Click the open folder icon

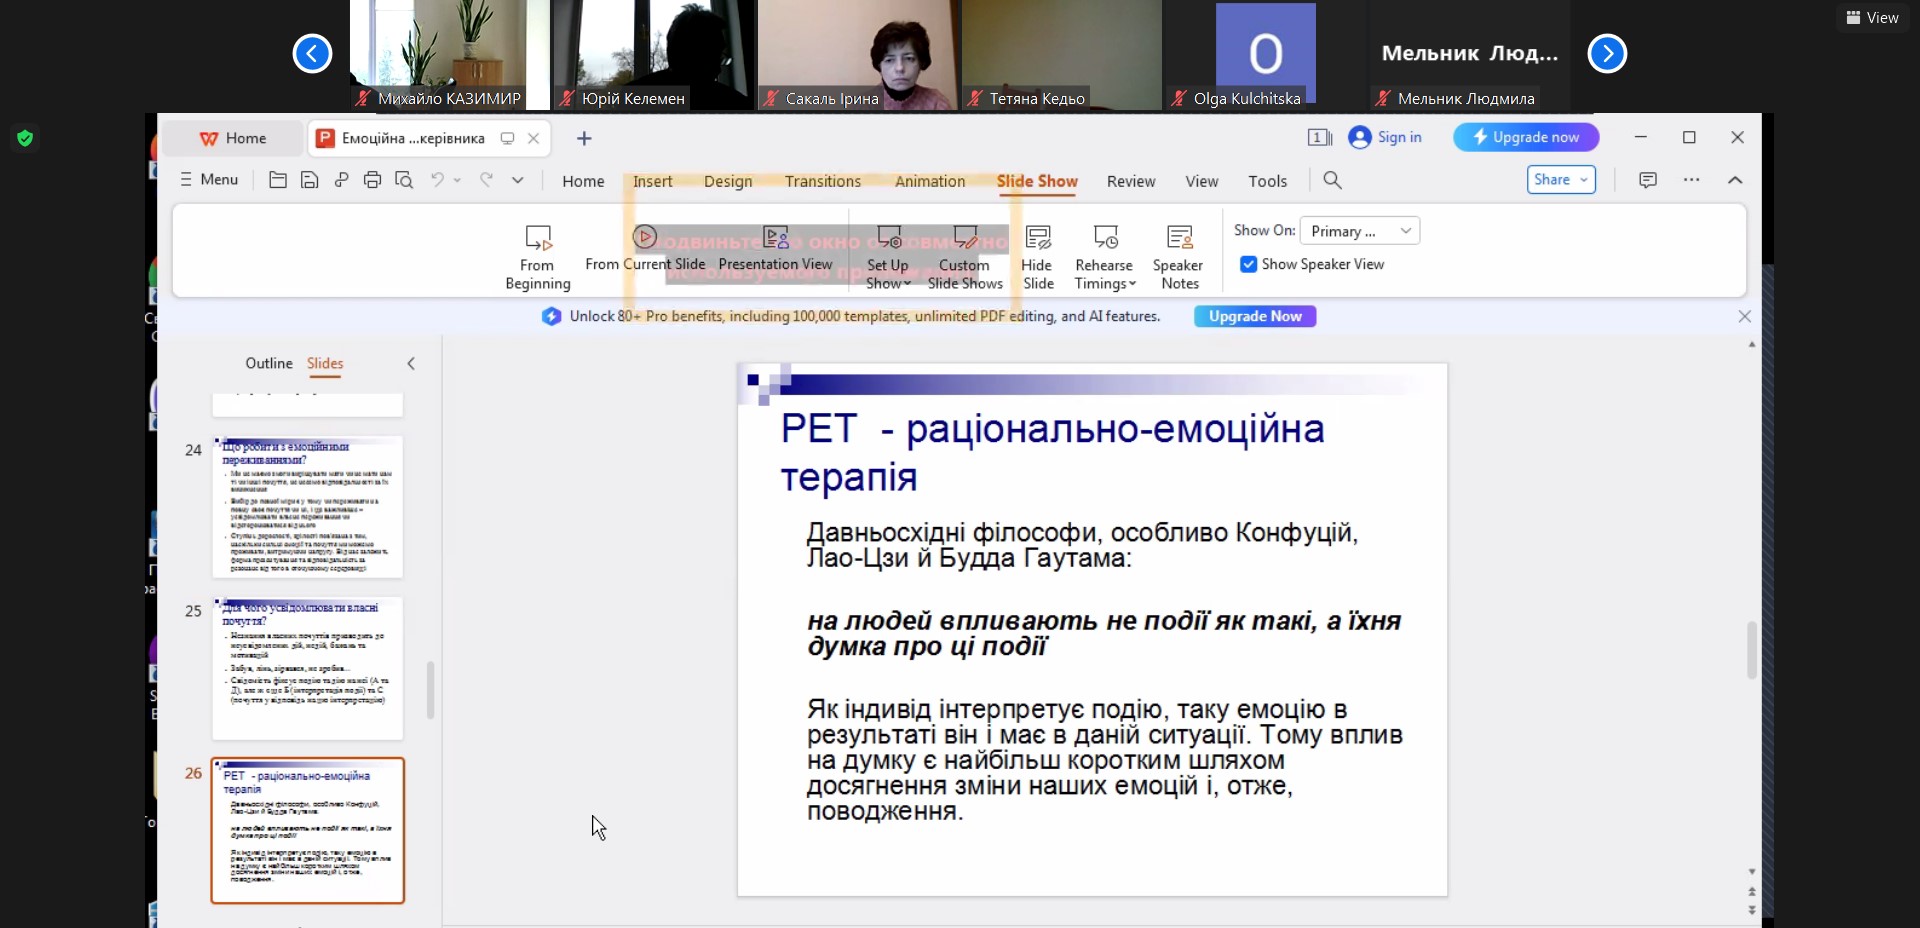(x=278, y=180)
